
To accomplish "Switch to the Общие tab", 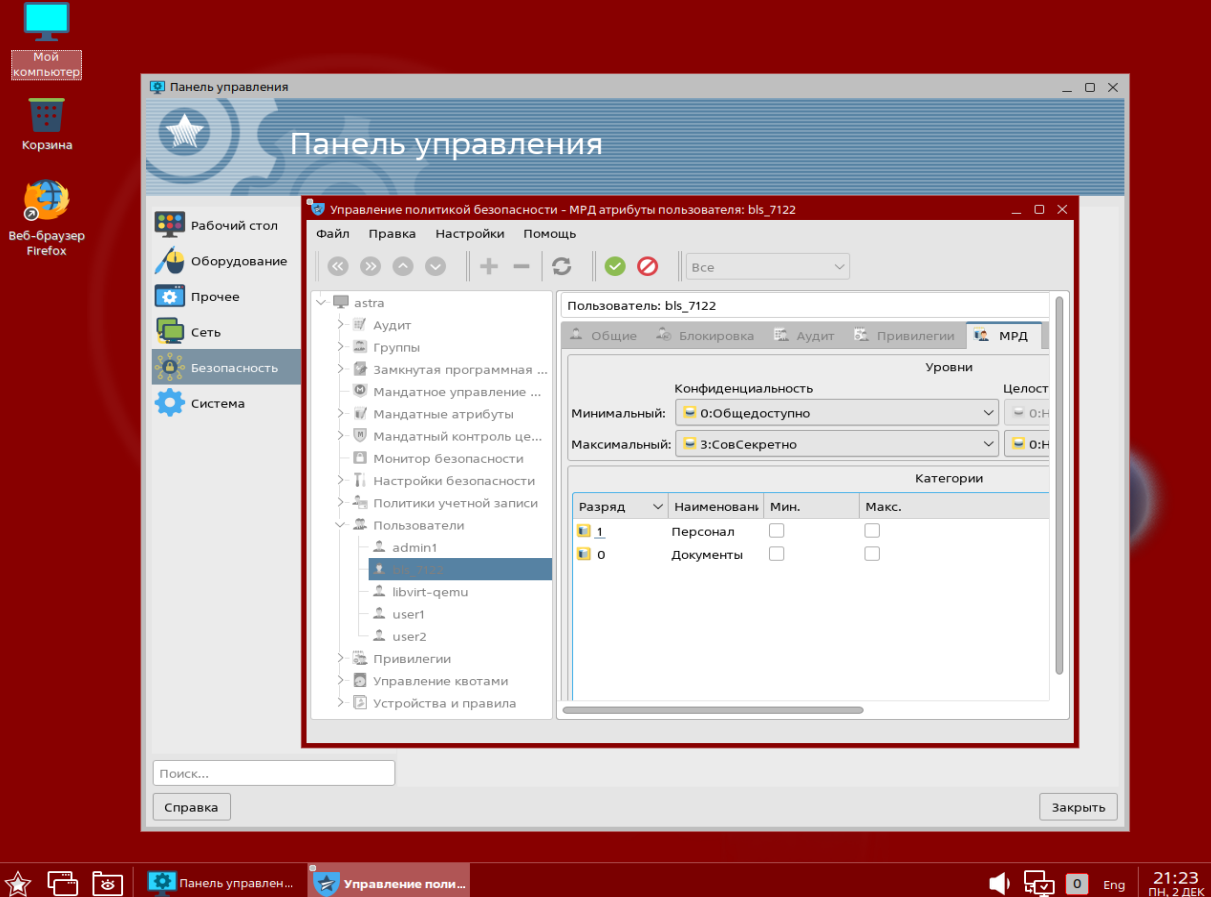I will point(603,336).
